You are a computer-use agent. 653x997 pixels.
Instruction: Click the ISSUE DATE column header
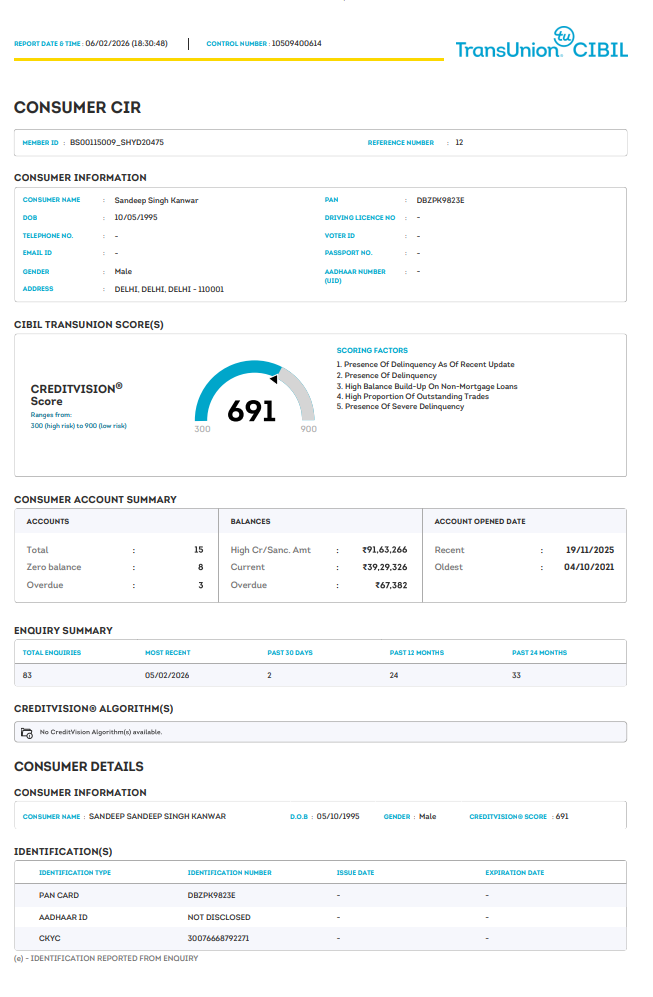[x=355, y=873]
